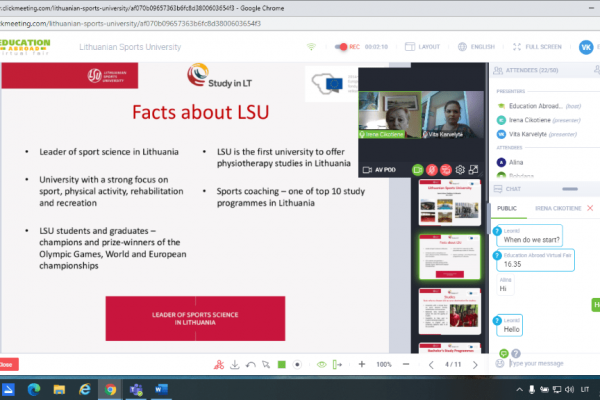Toggle the green camera button in AV pod
Image resolution: width=600 pixels, height=400 pixels.
coord(417,170)
